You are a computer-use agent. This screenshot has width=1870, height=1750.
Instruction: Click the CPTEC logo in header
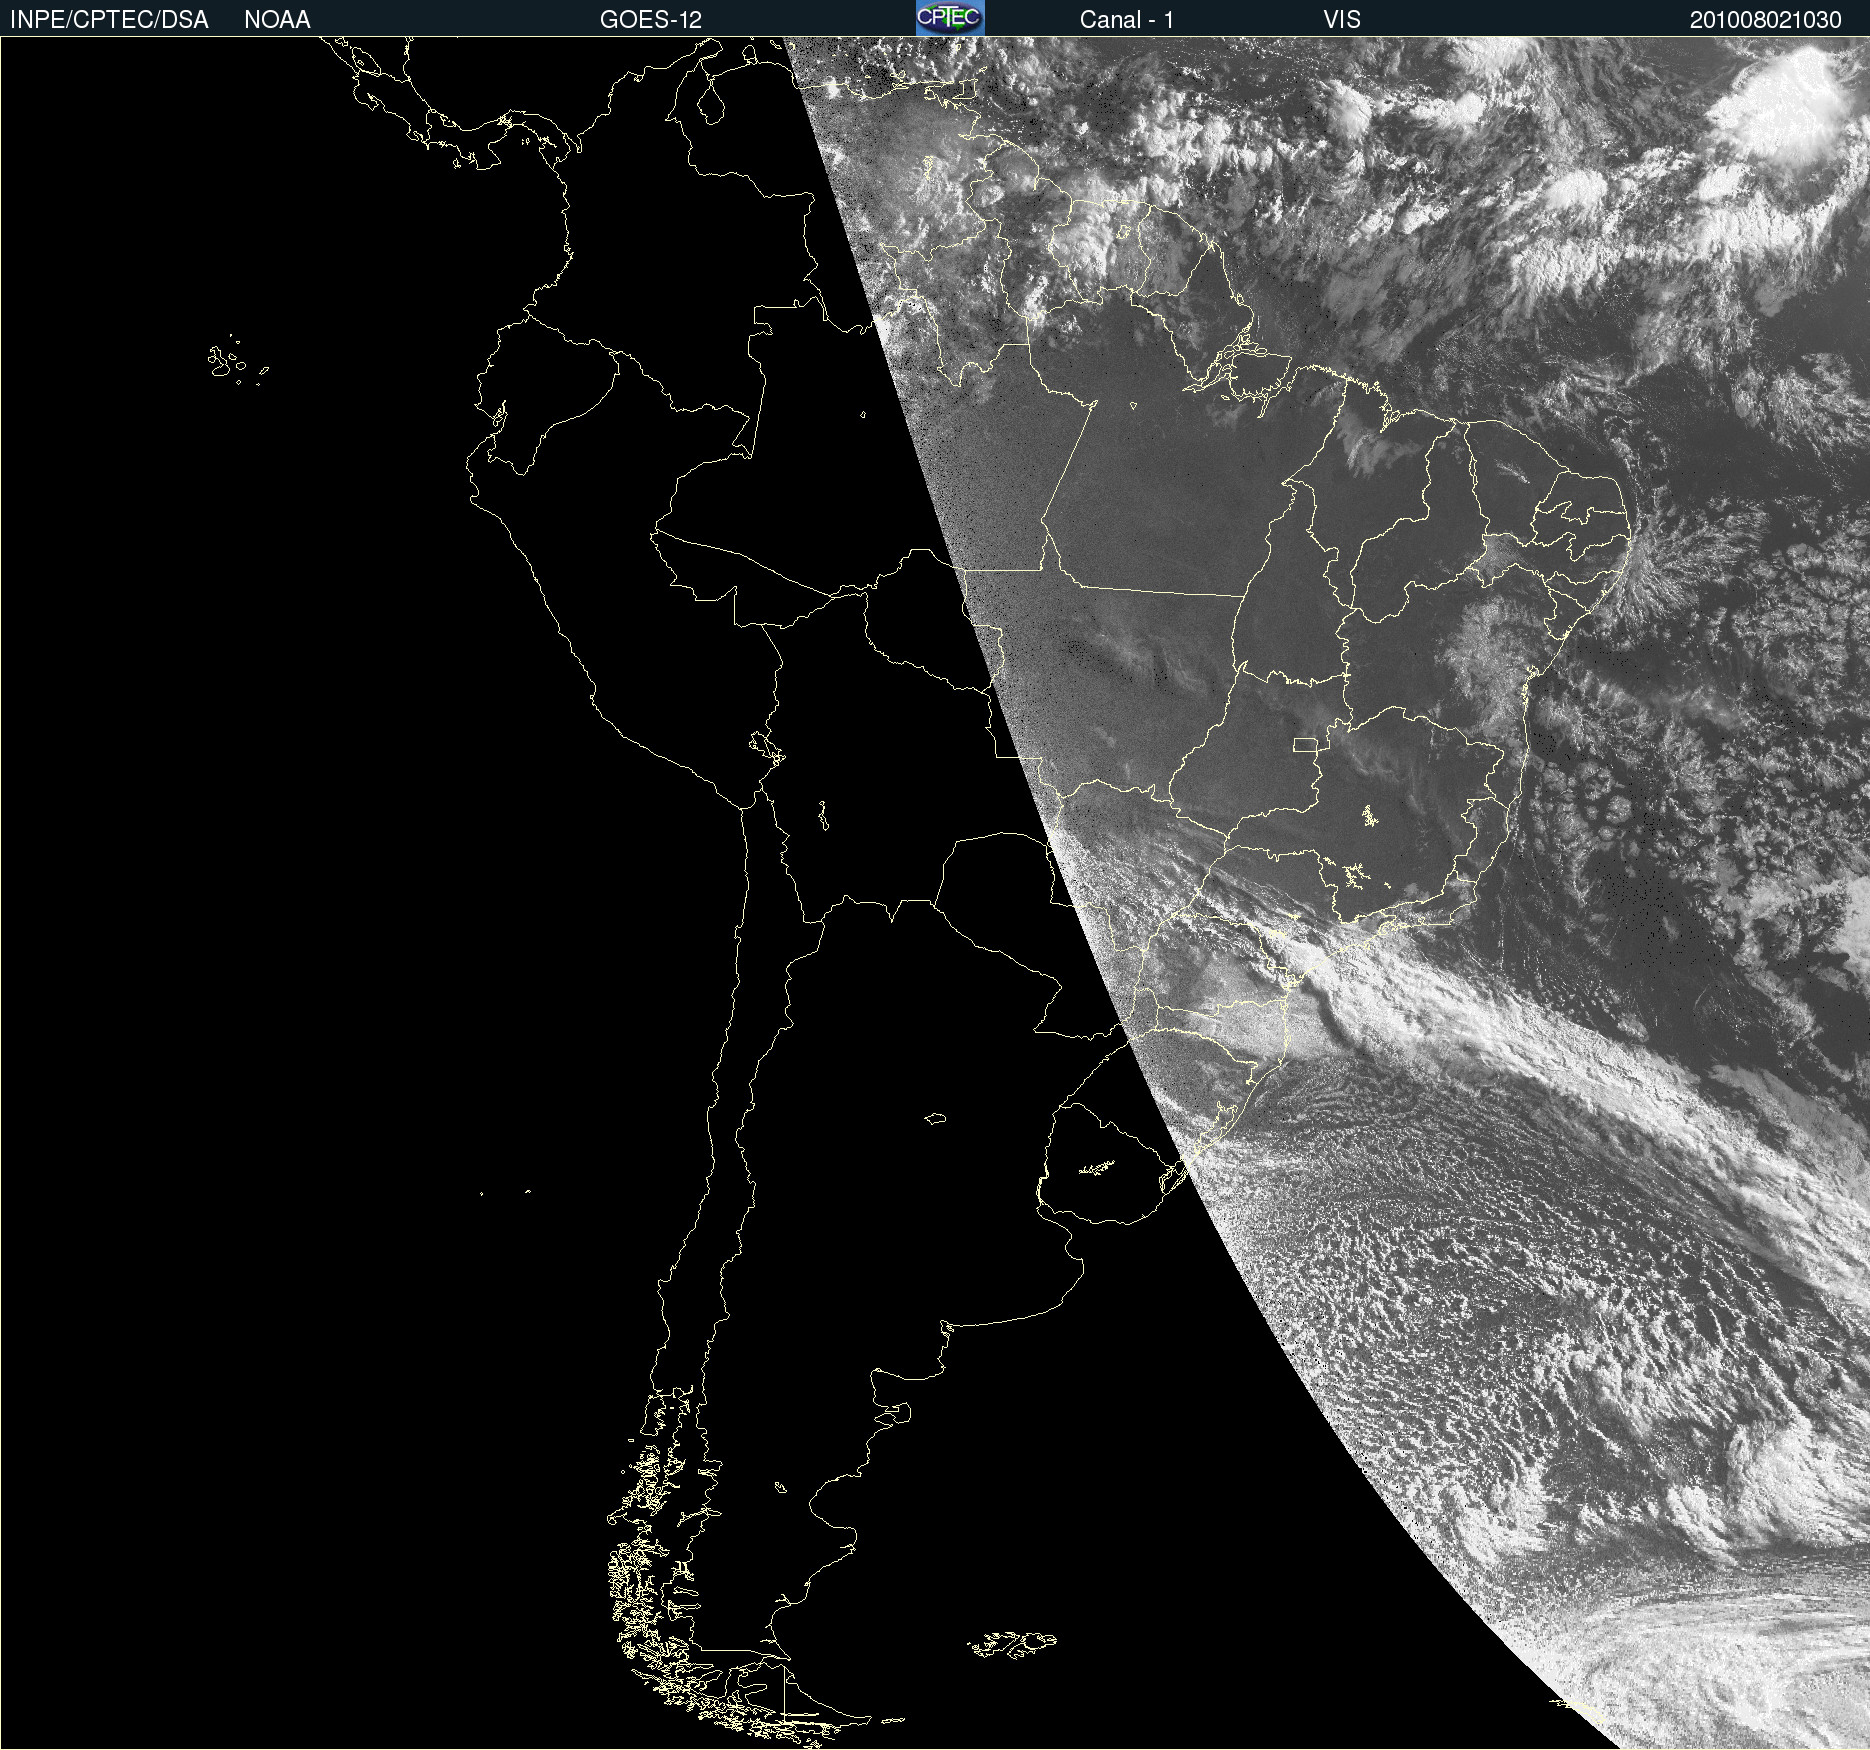click(x=950, y=18)
